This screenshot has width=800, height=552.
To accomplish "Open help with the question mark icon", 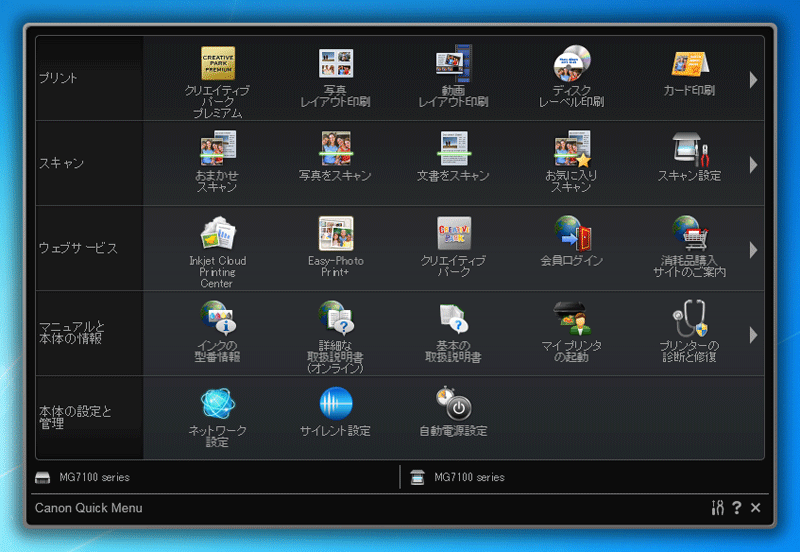I will (737, 508).
